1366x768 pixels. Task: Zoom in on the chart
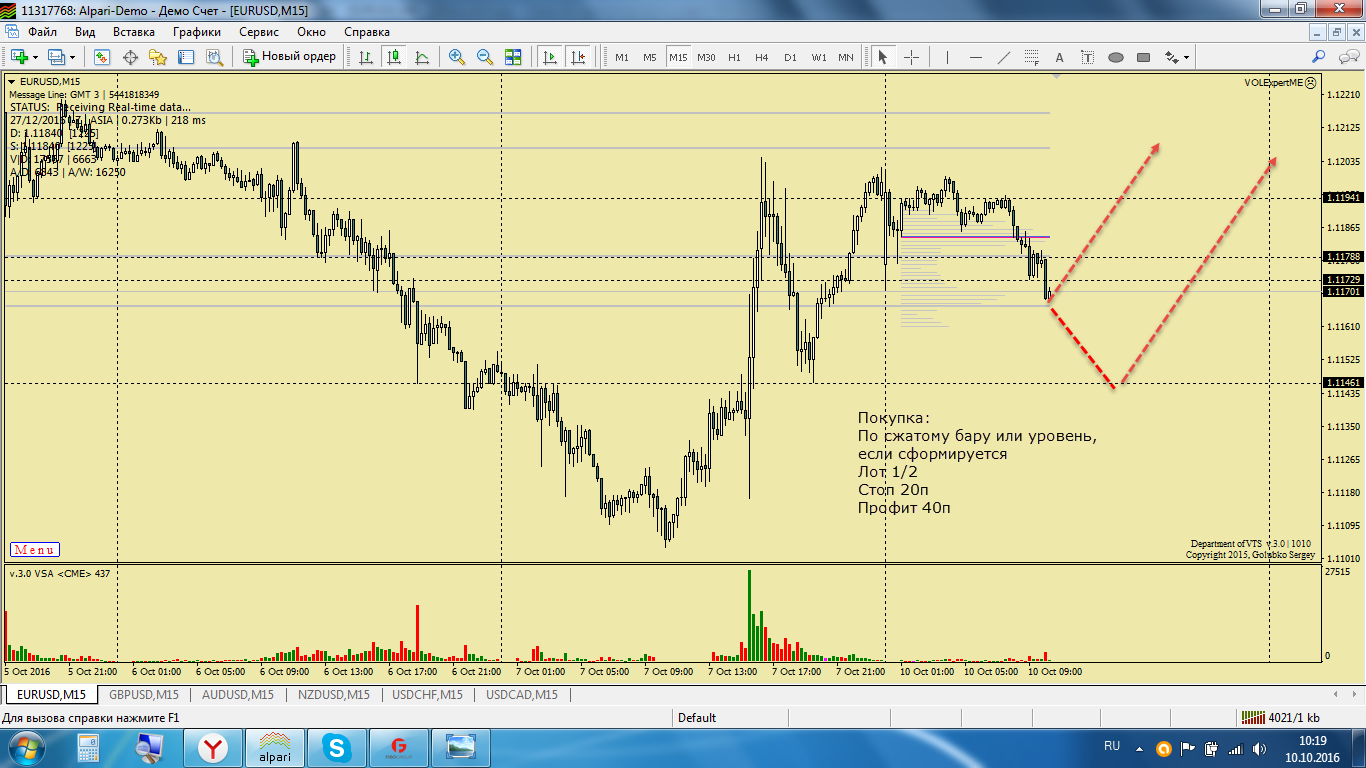click(457, 57)
